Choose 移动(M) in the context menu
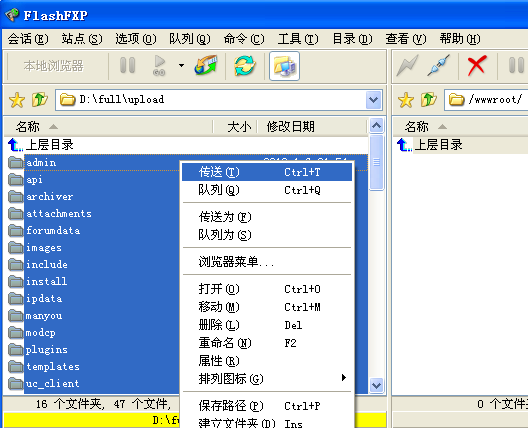The width and height of the screenshot is (532, 428). click(267, 307)
